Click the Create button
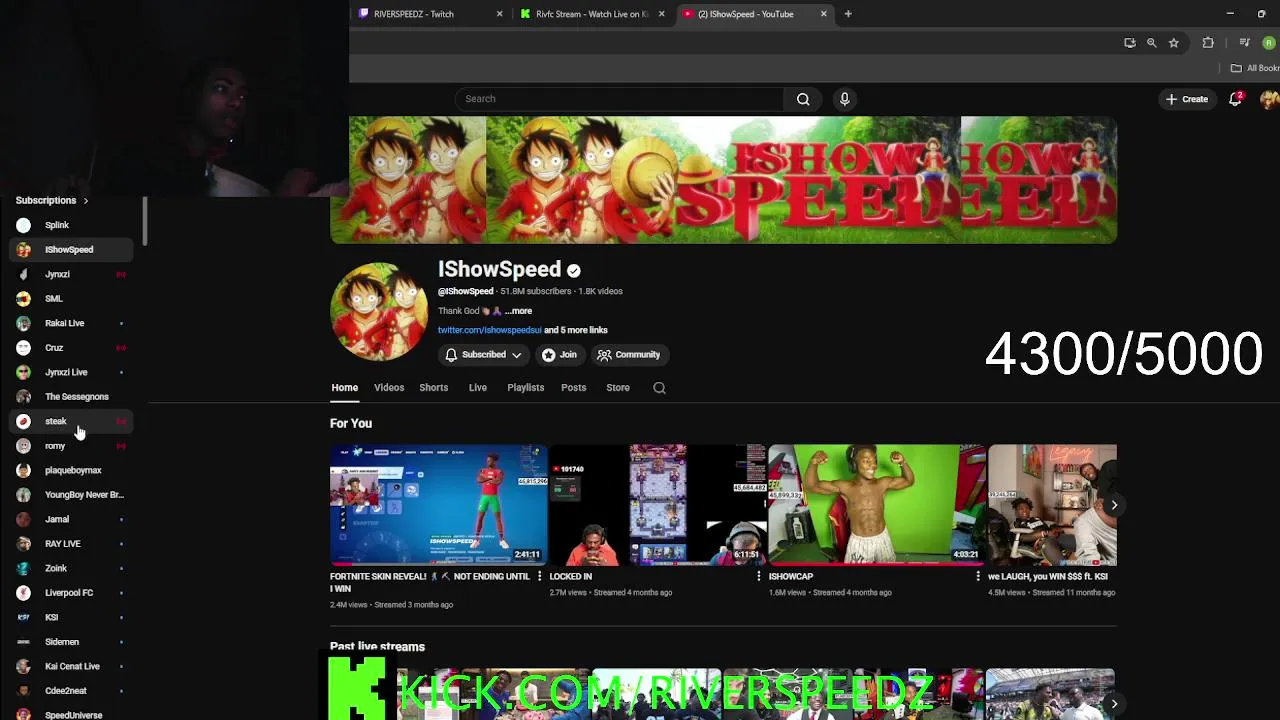This screenshot has width=1280, height=720. (x=1187, y=99)
